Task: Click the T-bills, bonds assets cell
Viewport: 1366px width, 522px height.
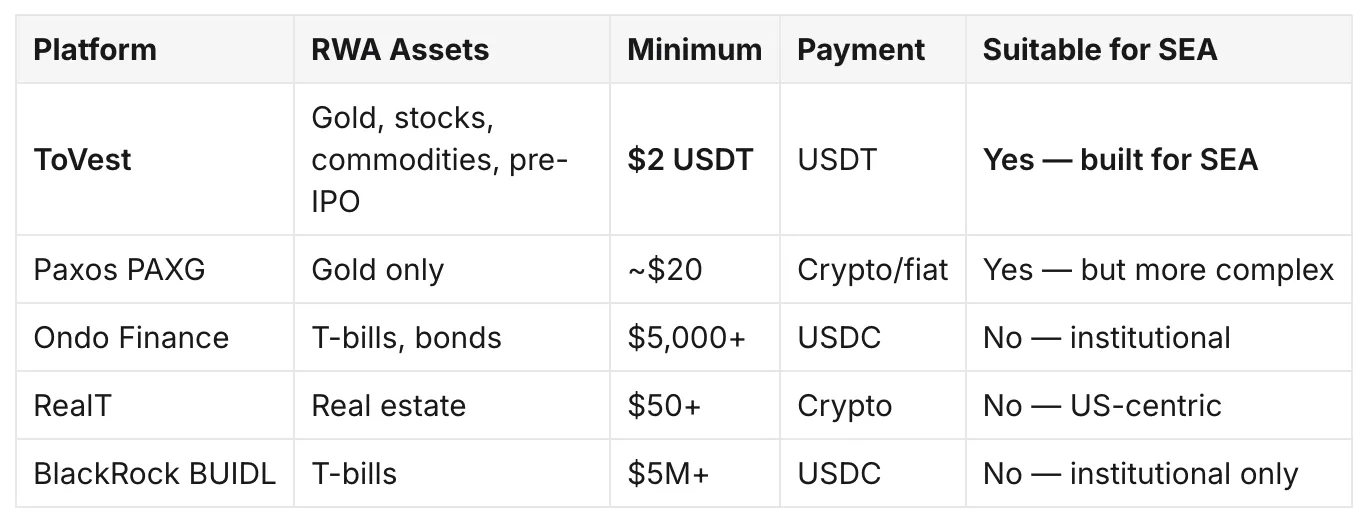Action: pos(407,337)
